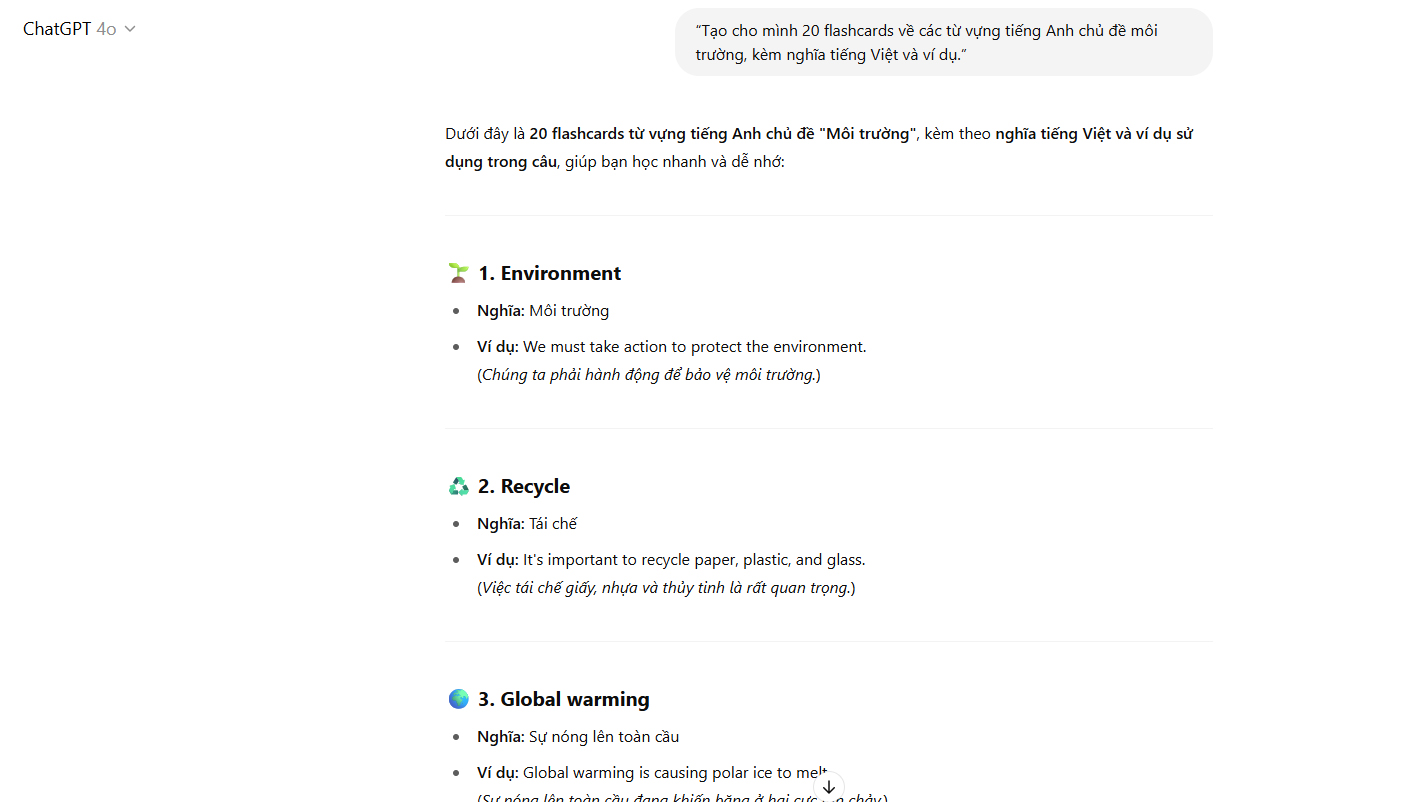Jump to bottom with the down-arrow button
1404x802 pixels.
click(x=829, y=787)
